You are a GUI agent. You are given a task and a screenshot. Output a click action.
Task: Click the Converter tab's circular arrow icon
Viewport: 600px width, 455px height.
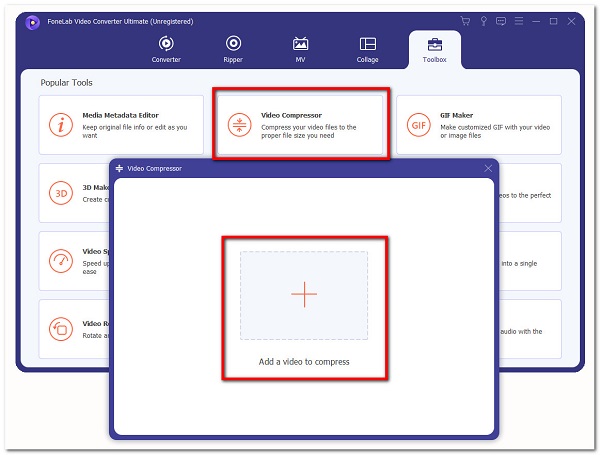coord(166,43)
